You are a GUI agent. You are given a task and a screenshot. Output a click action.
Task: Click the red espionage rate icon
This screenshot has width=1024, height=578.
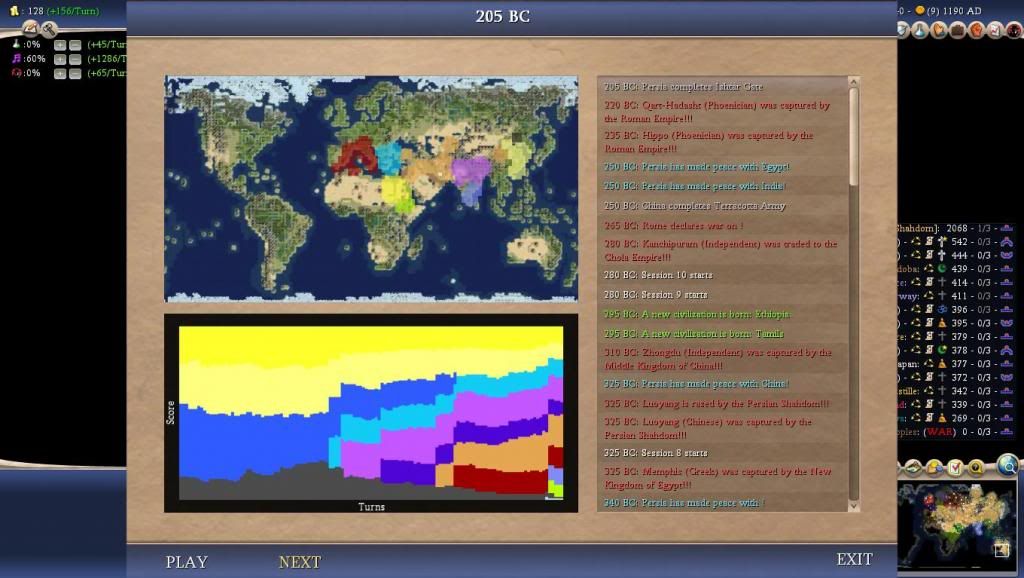[x=16, y=73]
